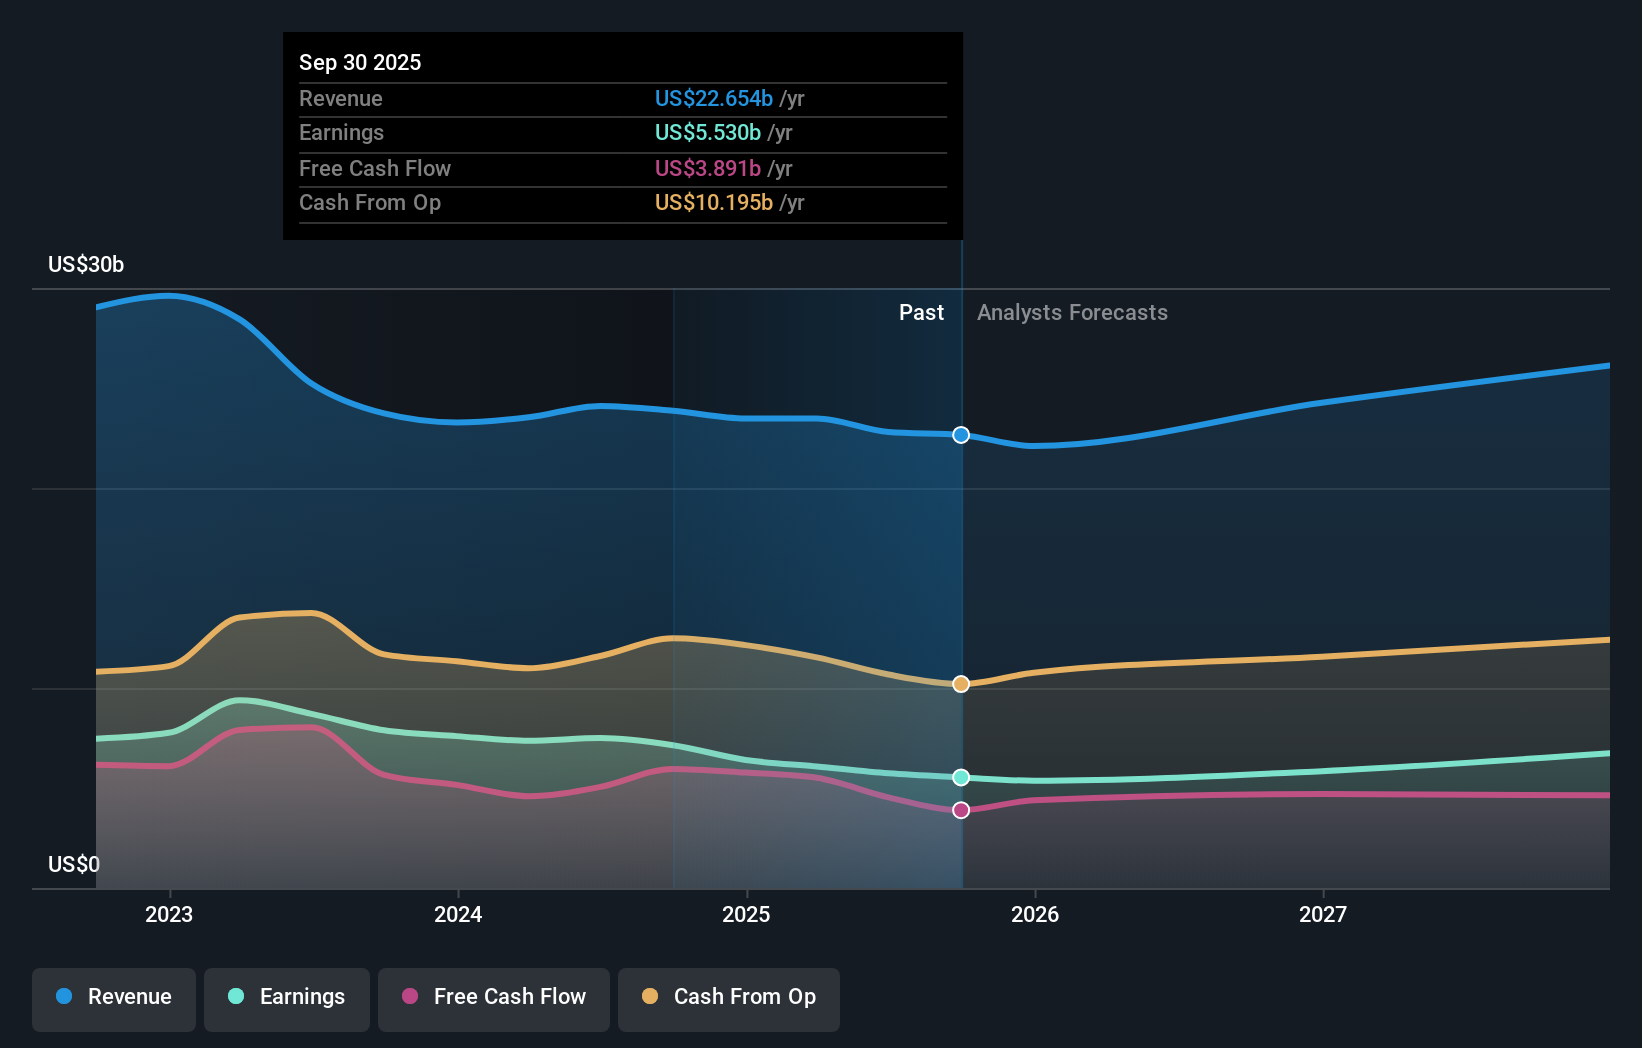Toggle the Earnings series visibility
Screen dimensions: 1642x1048
(287, 997)
